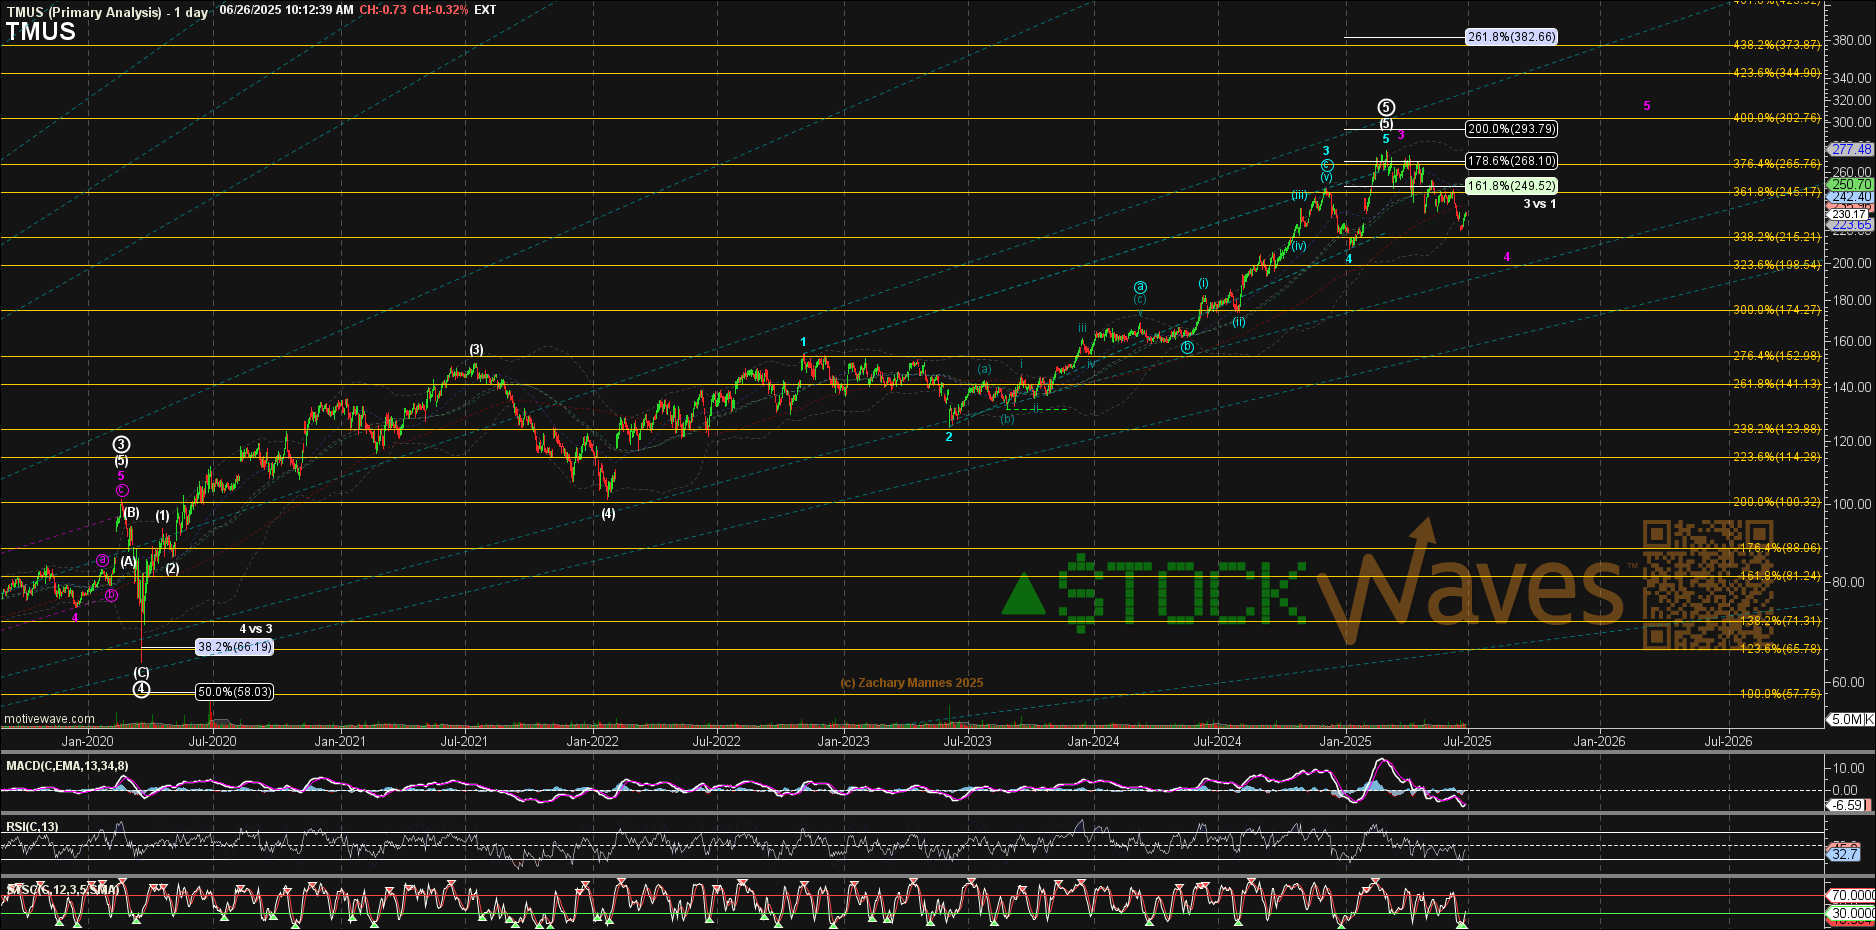
Task: Click the 32.7 RSI value tag
Action: (x=1845, y=854)
